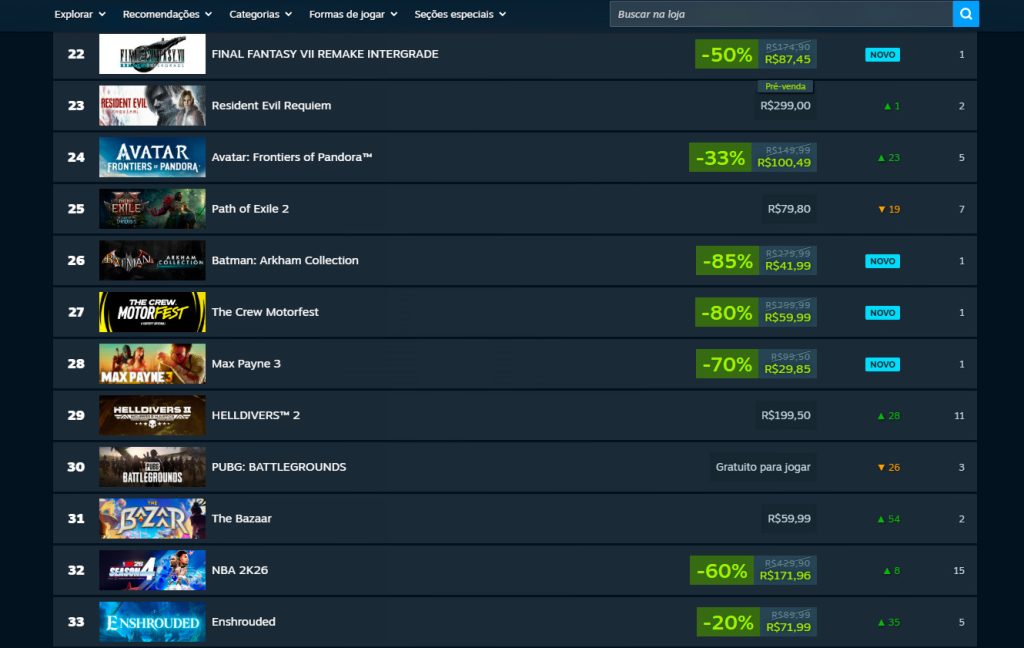This screenshot has width=1024, height=648.
Task: Select the Path of Exile 2 thumbnail
Action: click(152, 209)
